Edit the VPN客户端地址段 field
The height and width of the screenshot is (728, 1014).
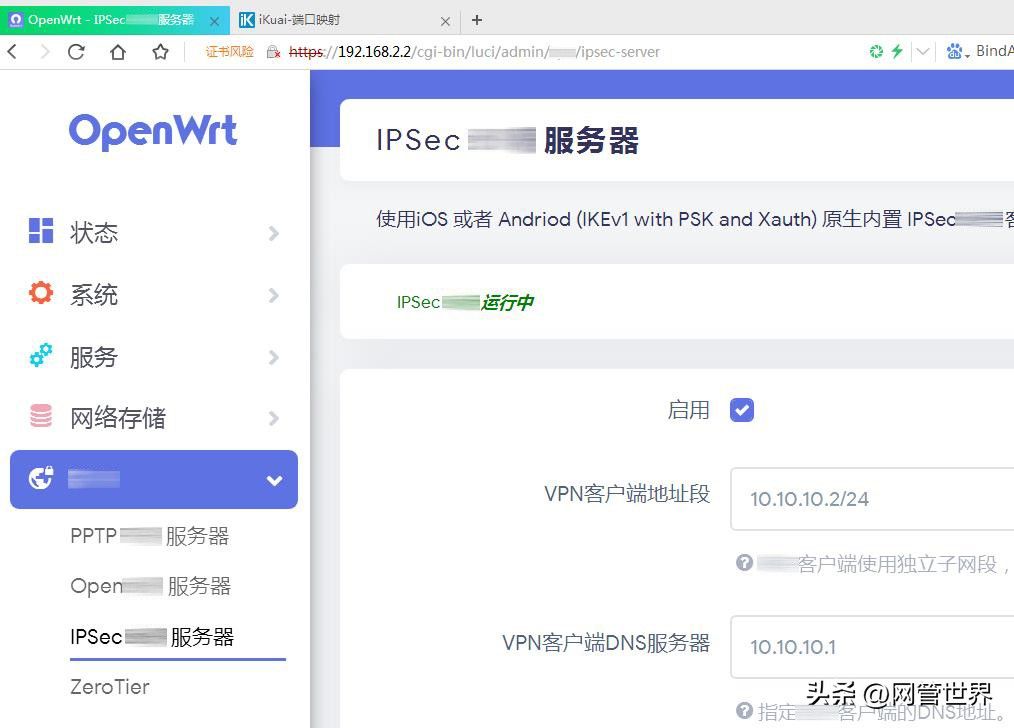872,499
